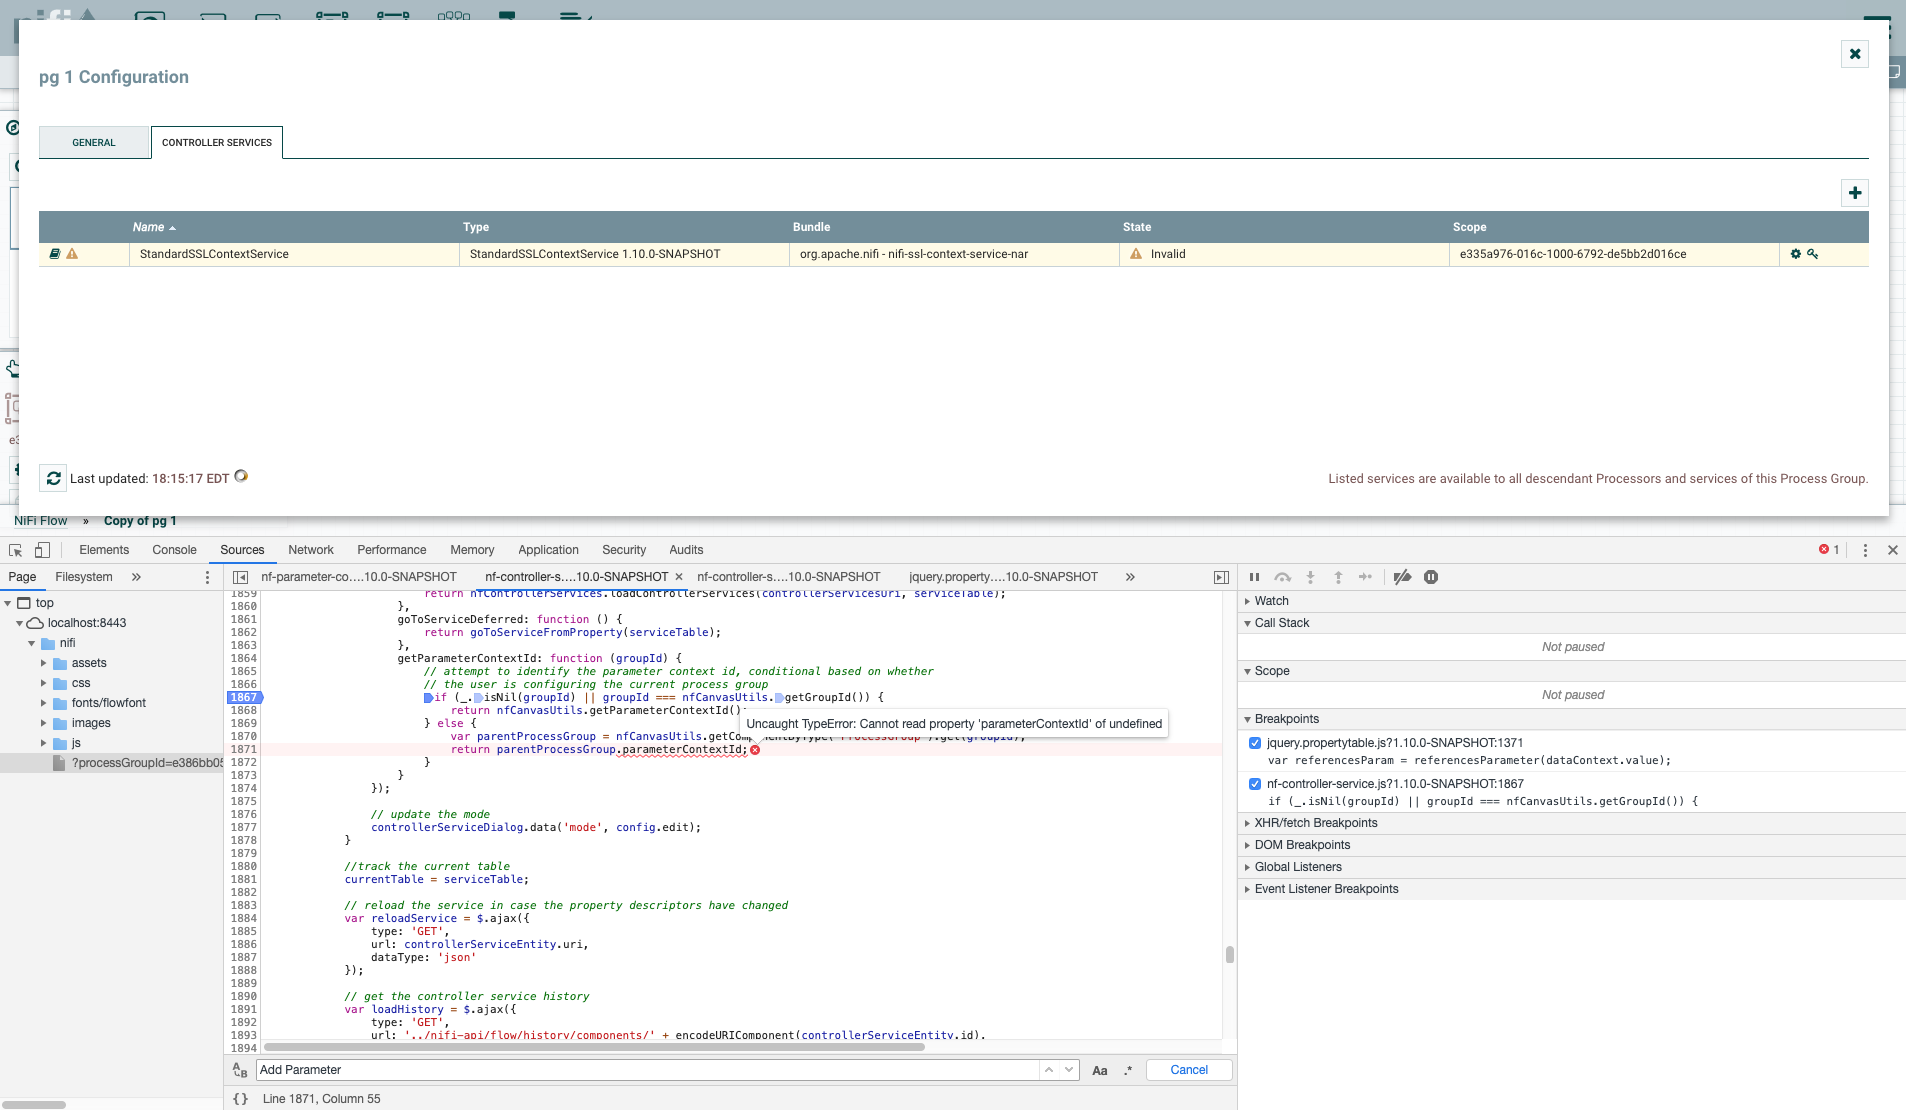Toggle device toolbar in DevTools
The image size is (1906, 1110).
[42, 550]
